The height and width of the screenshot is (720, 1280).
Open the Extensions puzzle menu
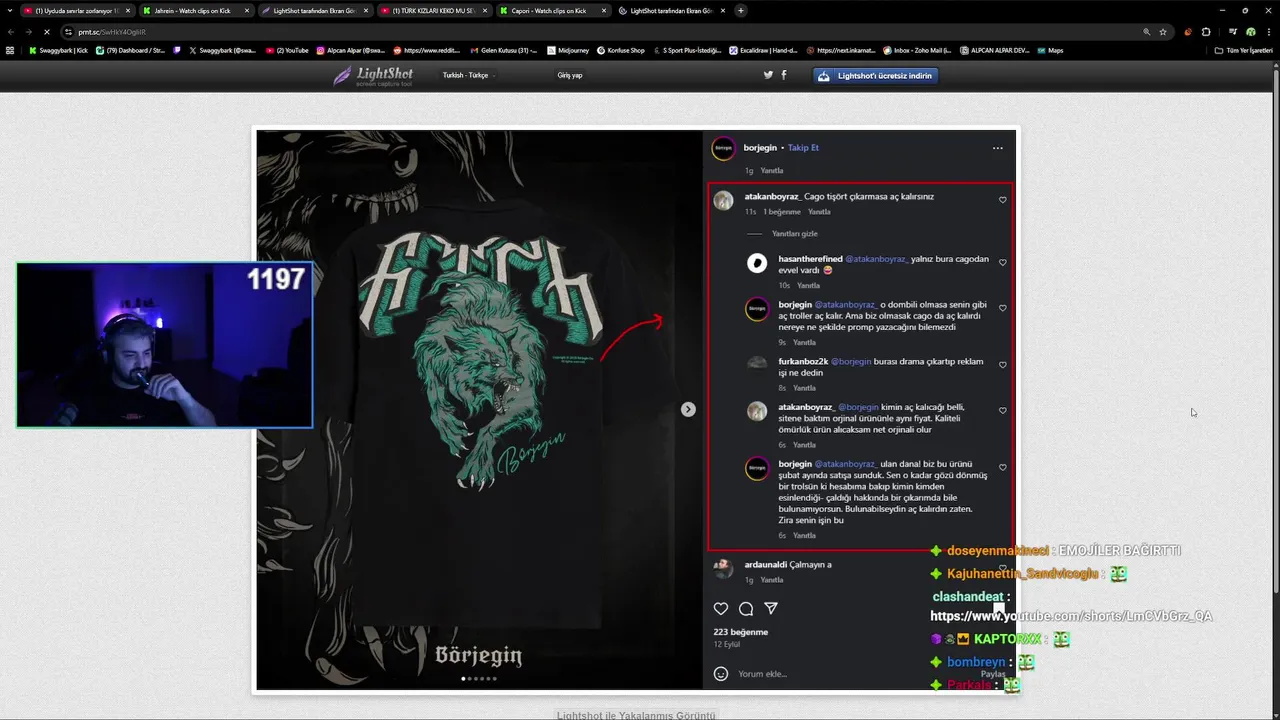(1206, 32)
